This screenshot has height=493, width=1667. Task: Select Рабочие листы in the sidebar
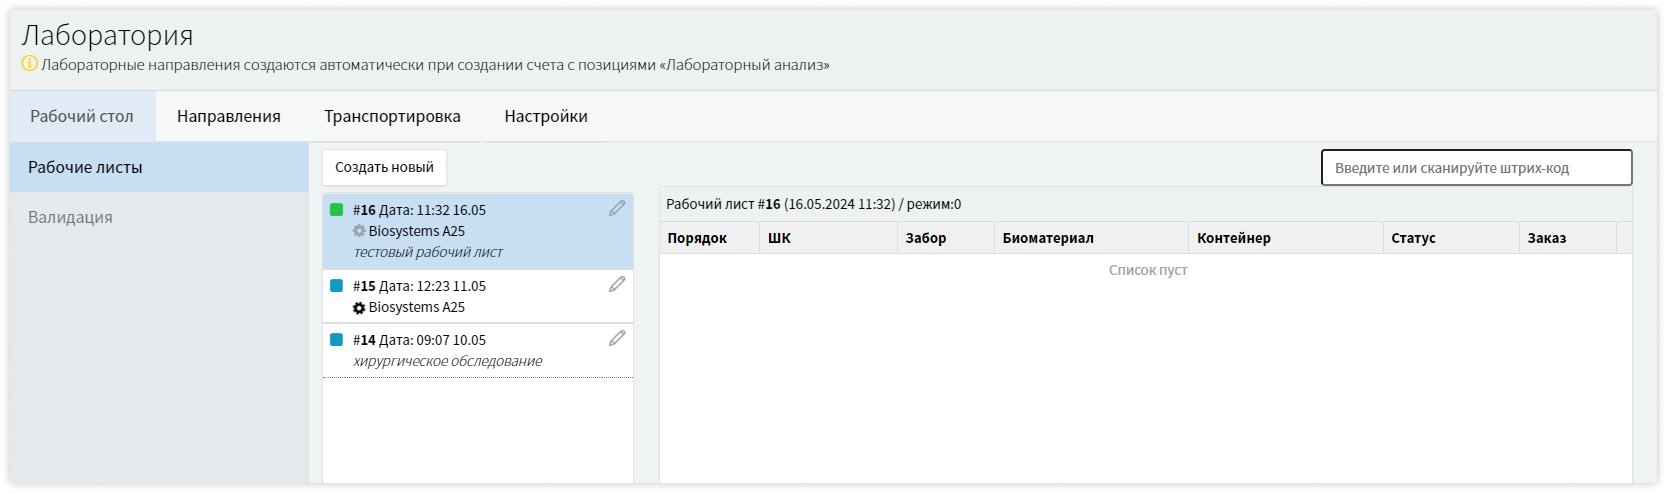click(x=85, y=167)
